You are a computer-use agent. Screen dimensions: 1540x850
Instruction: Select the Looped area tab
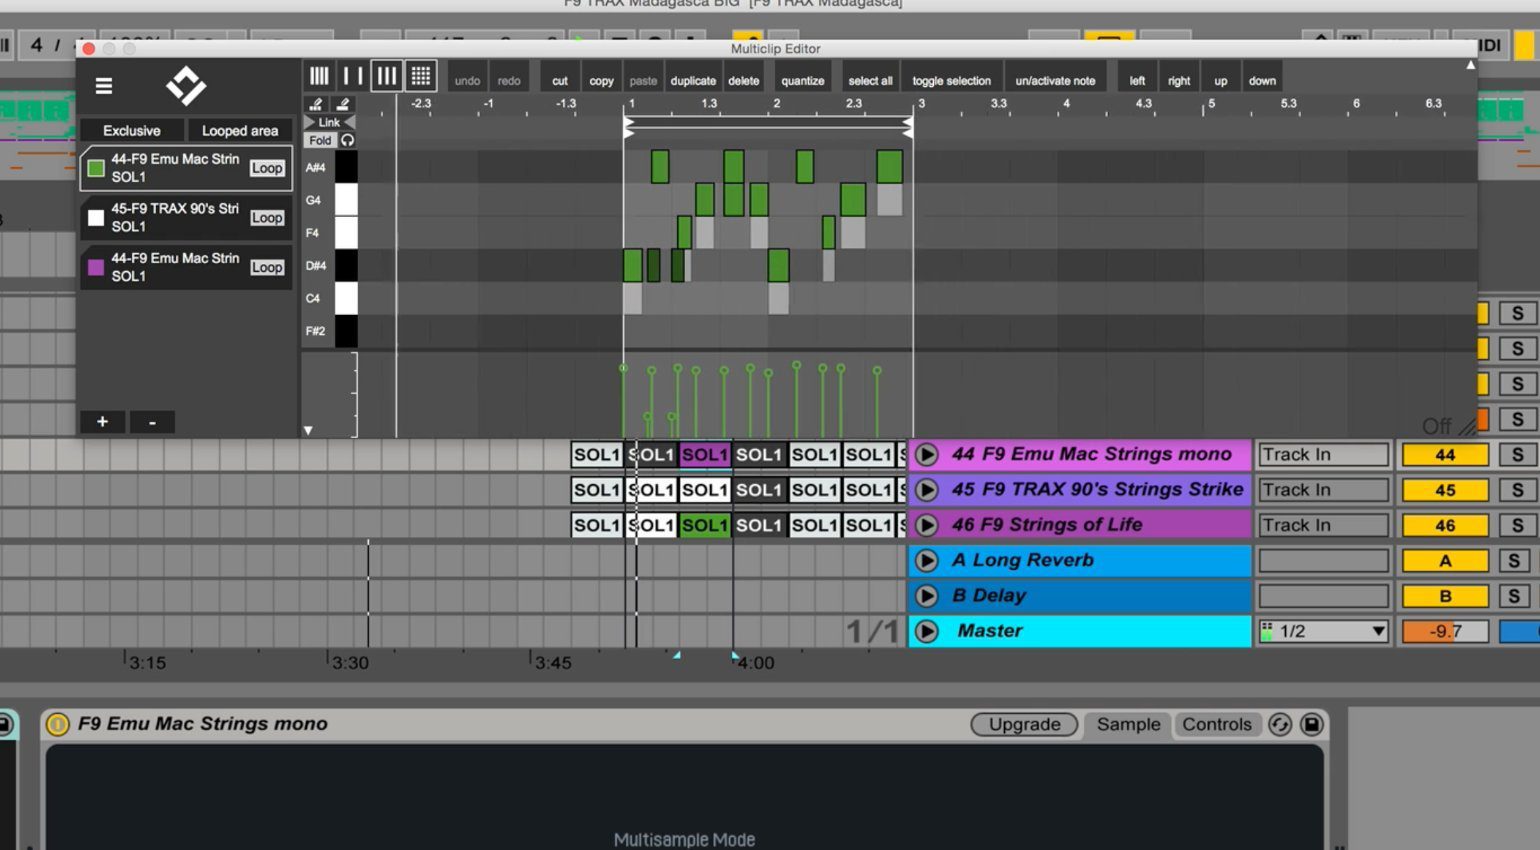coord(240,130)
